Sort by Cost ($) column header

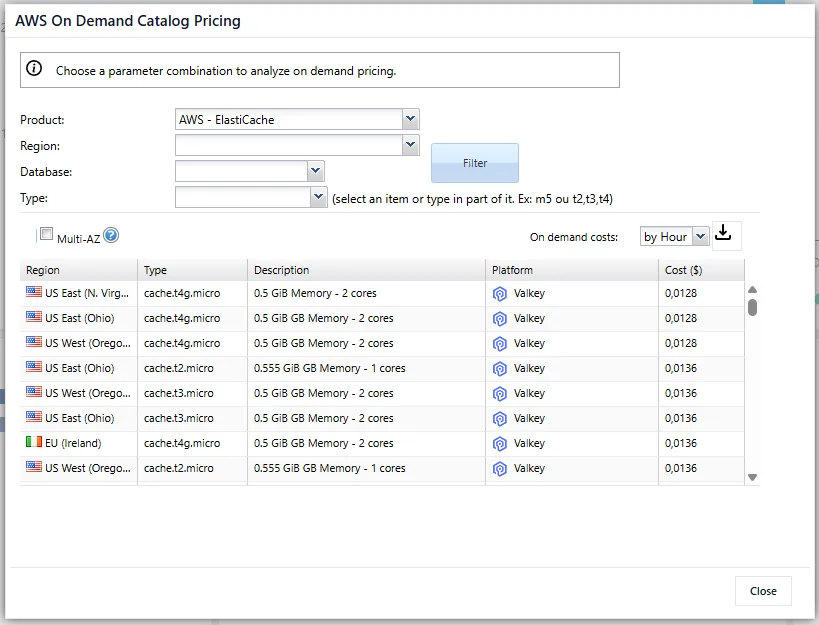pos(701,270)
